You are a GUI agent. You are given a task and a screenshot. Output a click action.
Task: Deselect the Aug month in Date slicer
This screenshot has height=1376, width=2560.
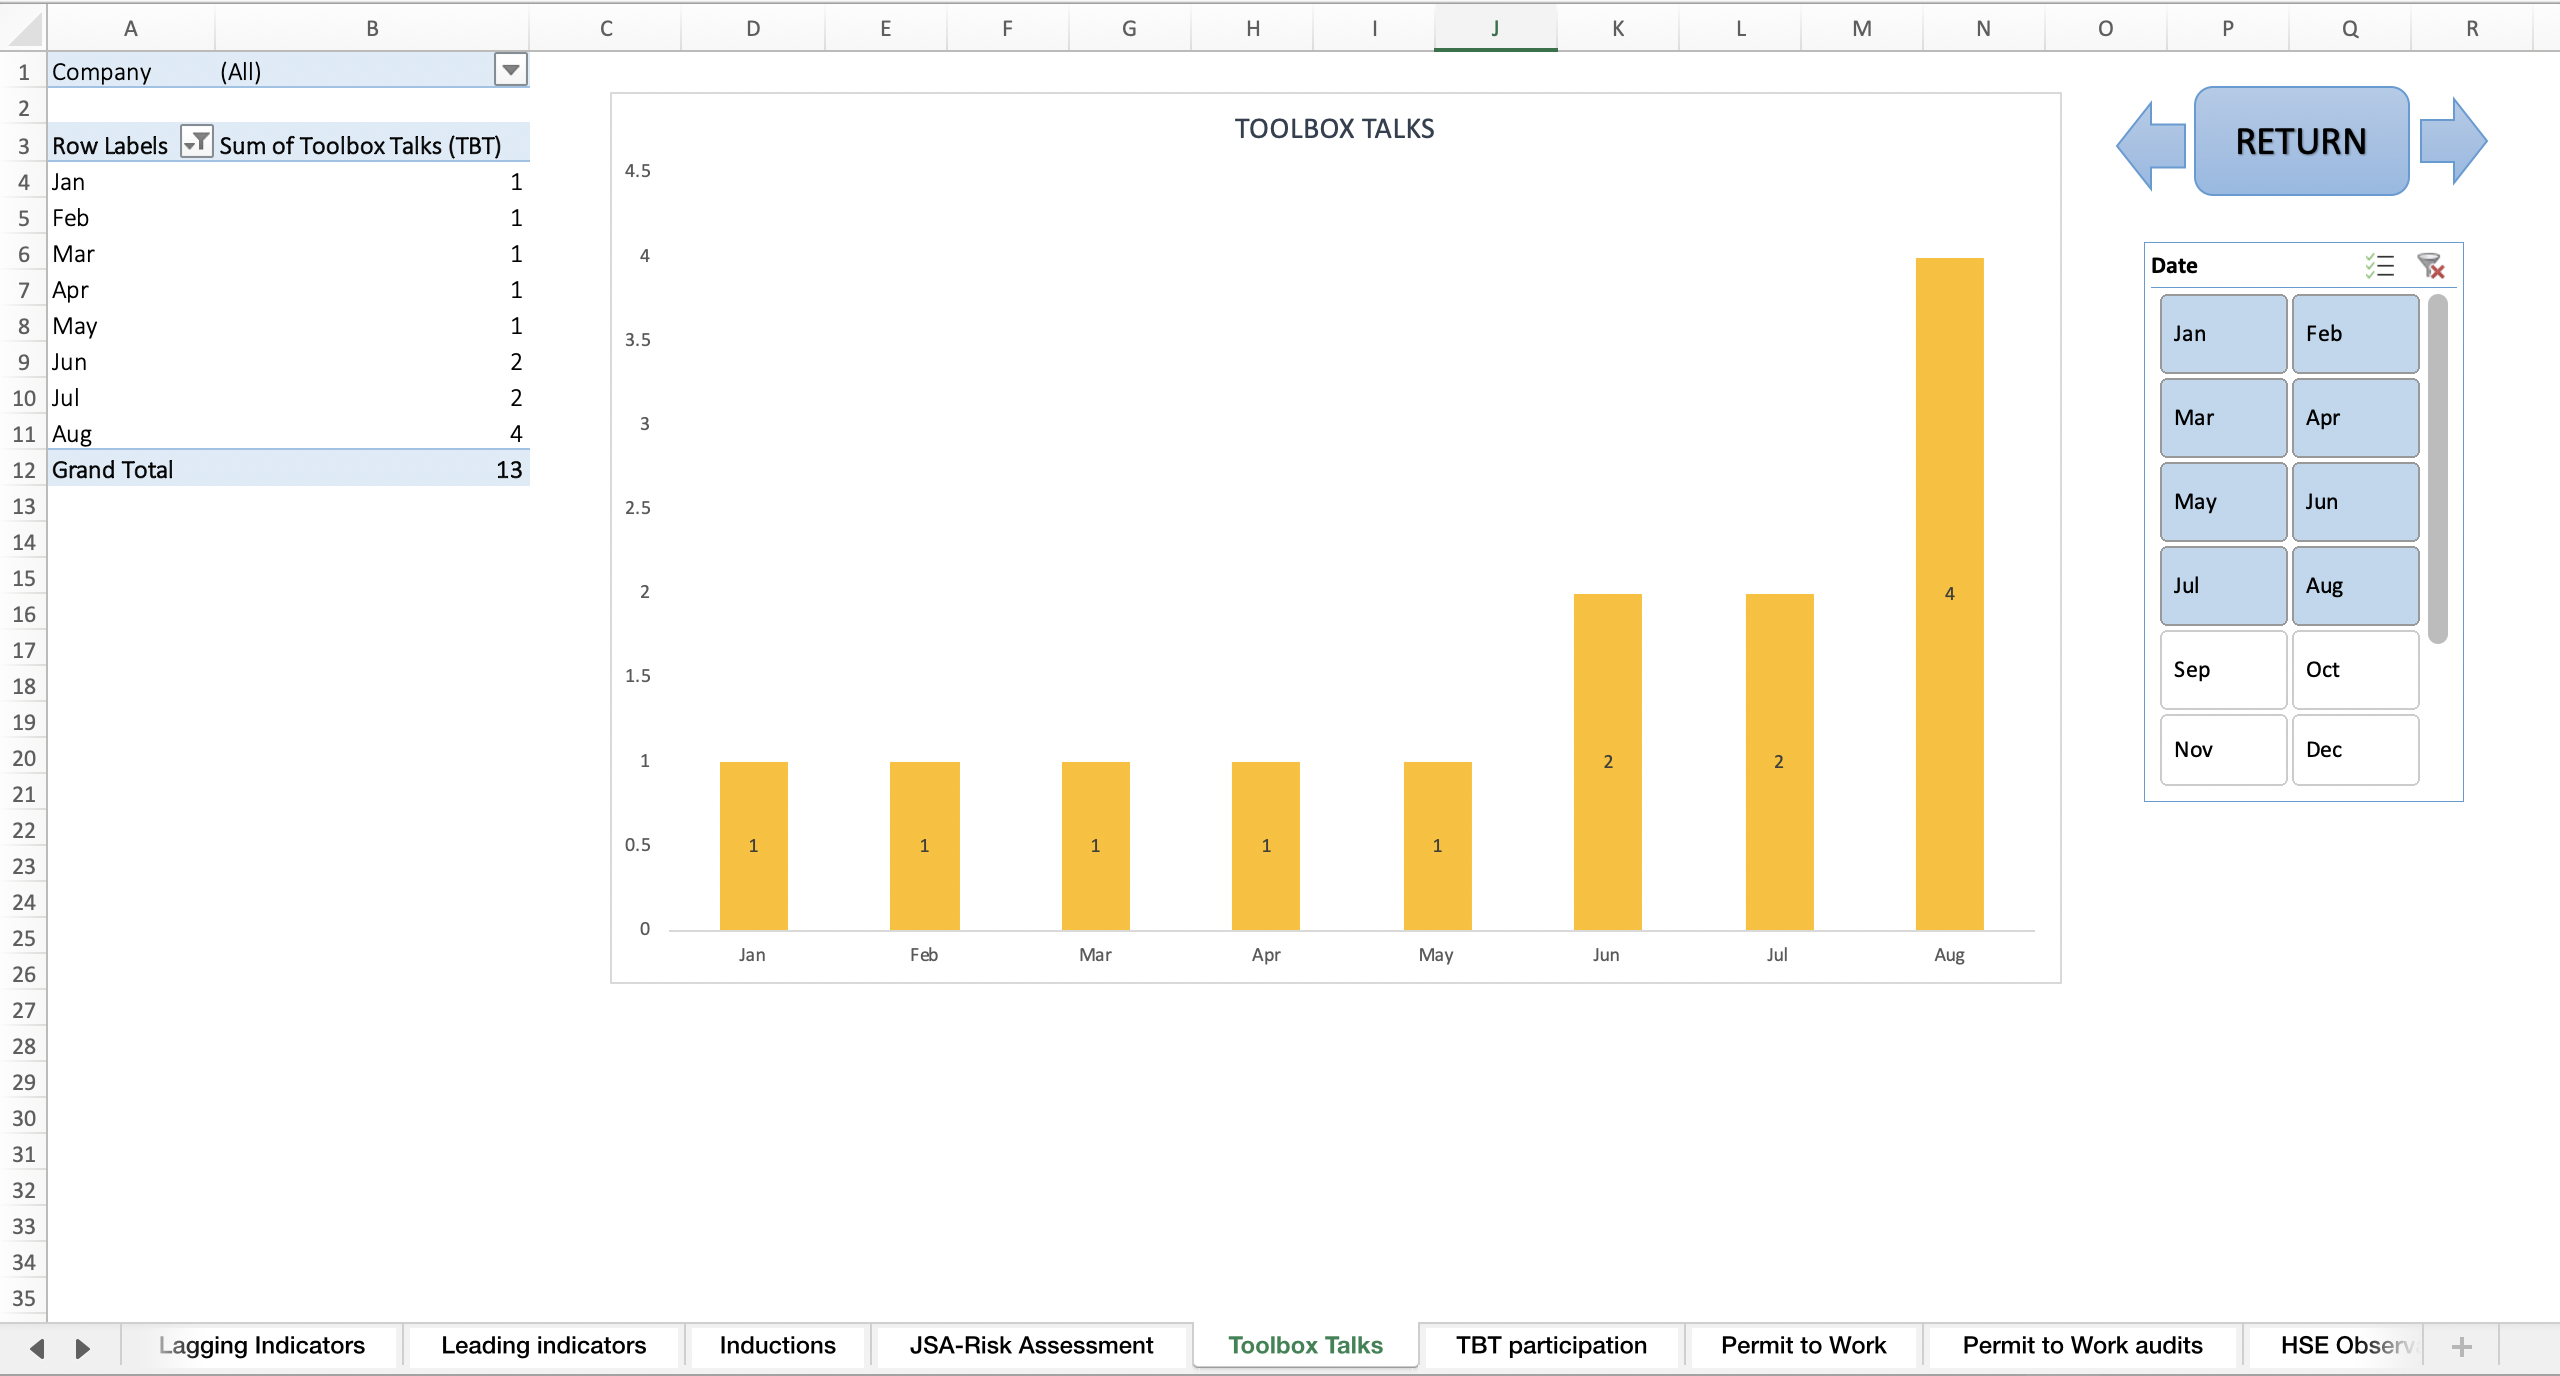tap(2354, 586)
